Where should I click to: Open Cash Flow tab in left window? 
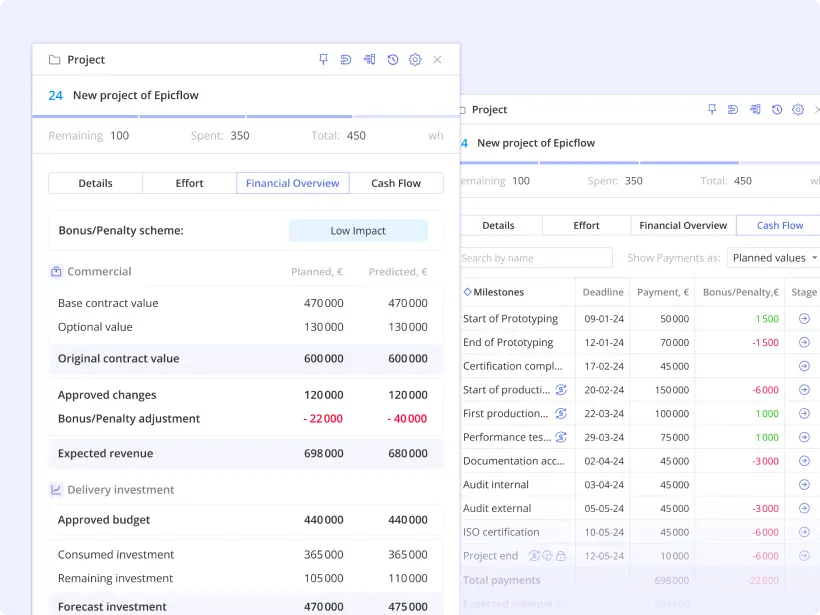pos(396,183)
